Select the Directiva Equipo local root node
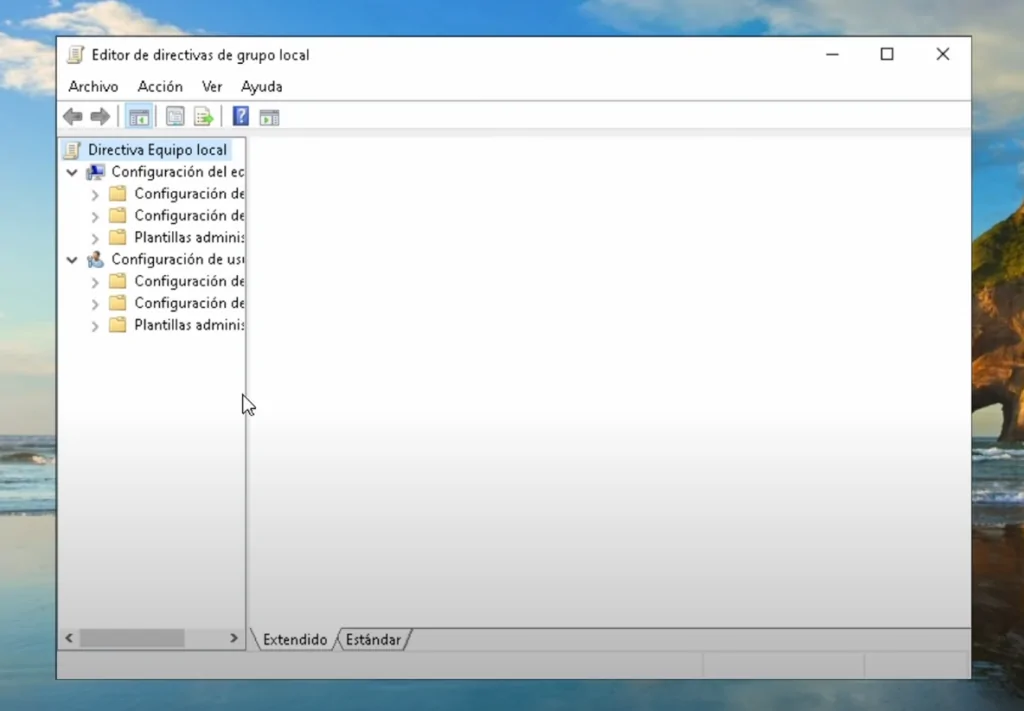Viewport: 1024px width, 711px height. (x=157, y=150)
